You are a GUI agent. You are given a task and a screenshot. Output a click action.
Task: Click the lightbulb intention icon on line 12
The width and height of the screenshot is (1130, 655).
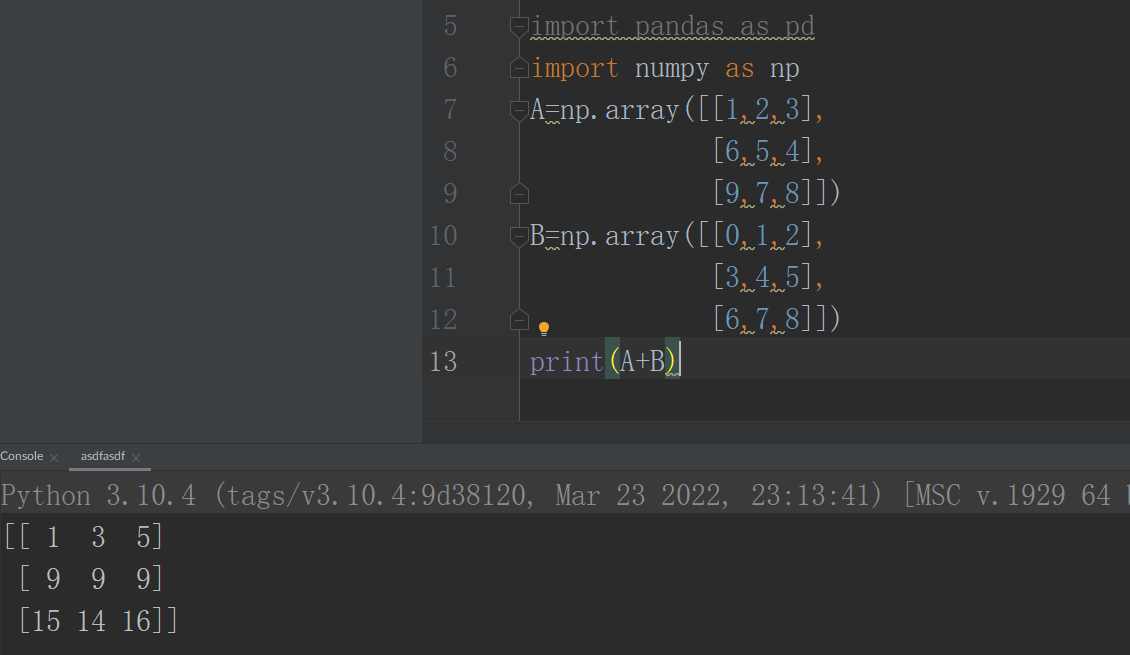pyautogui.click(x=544, y=327)
